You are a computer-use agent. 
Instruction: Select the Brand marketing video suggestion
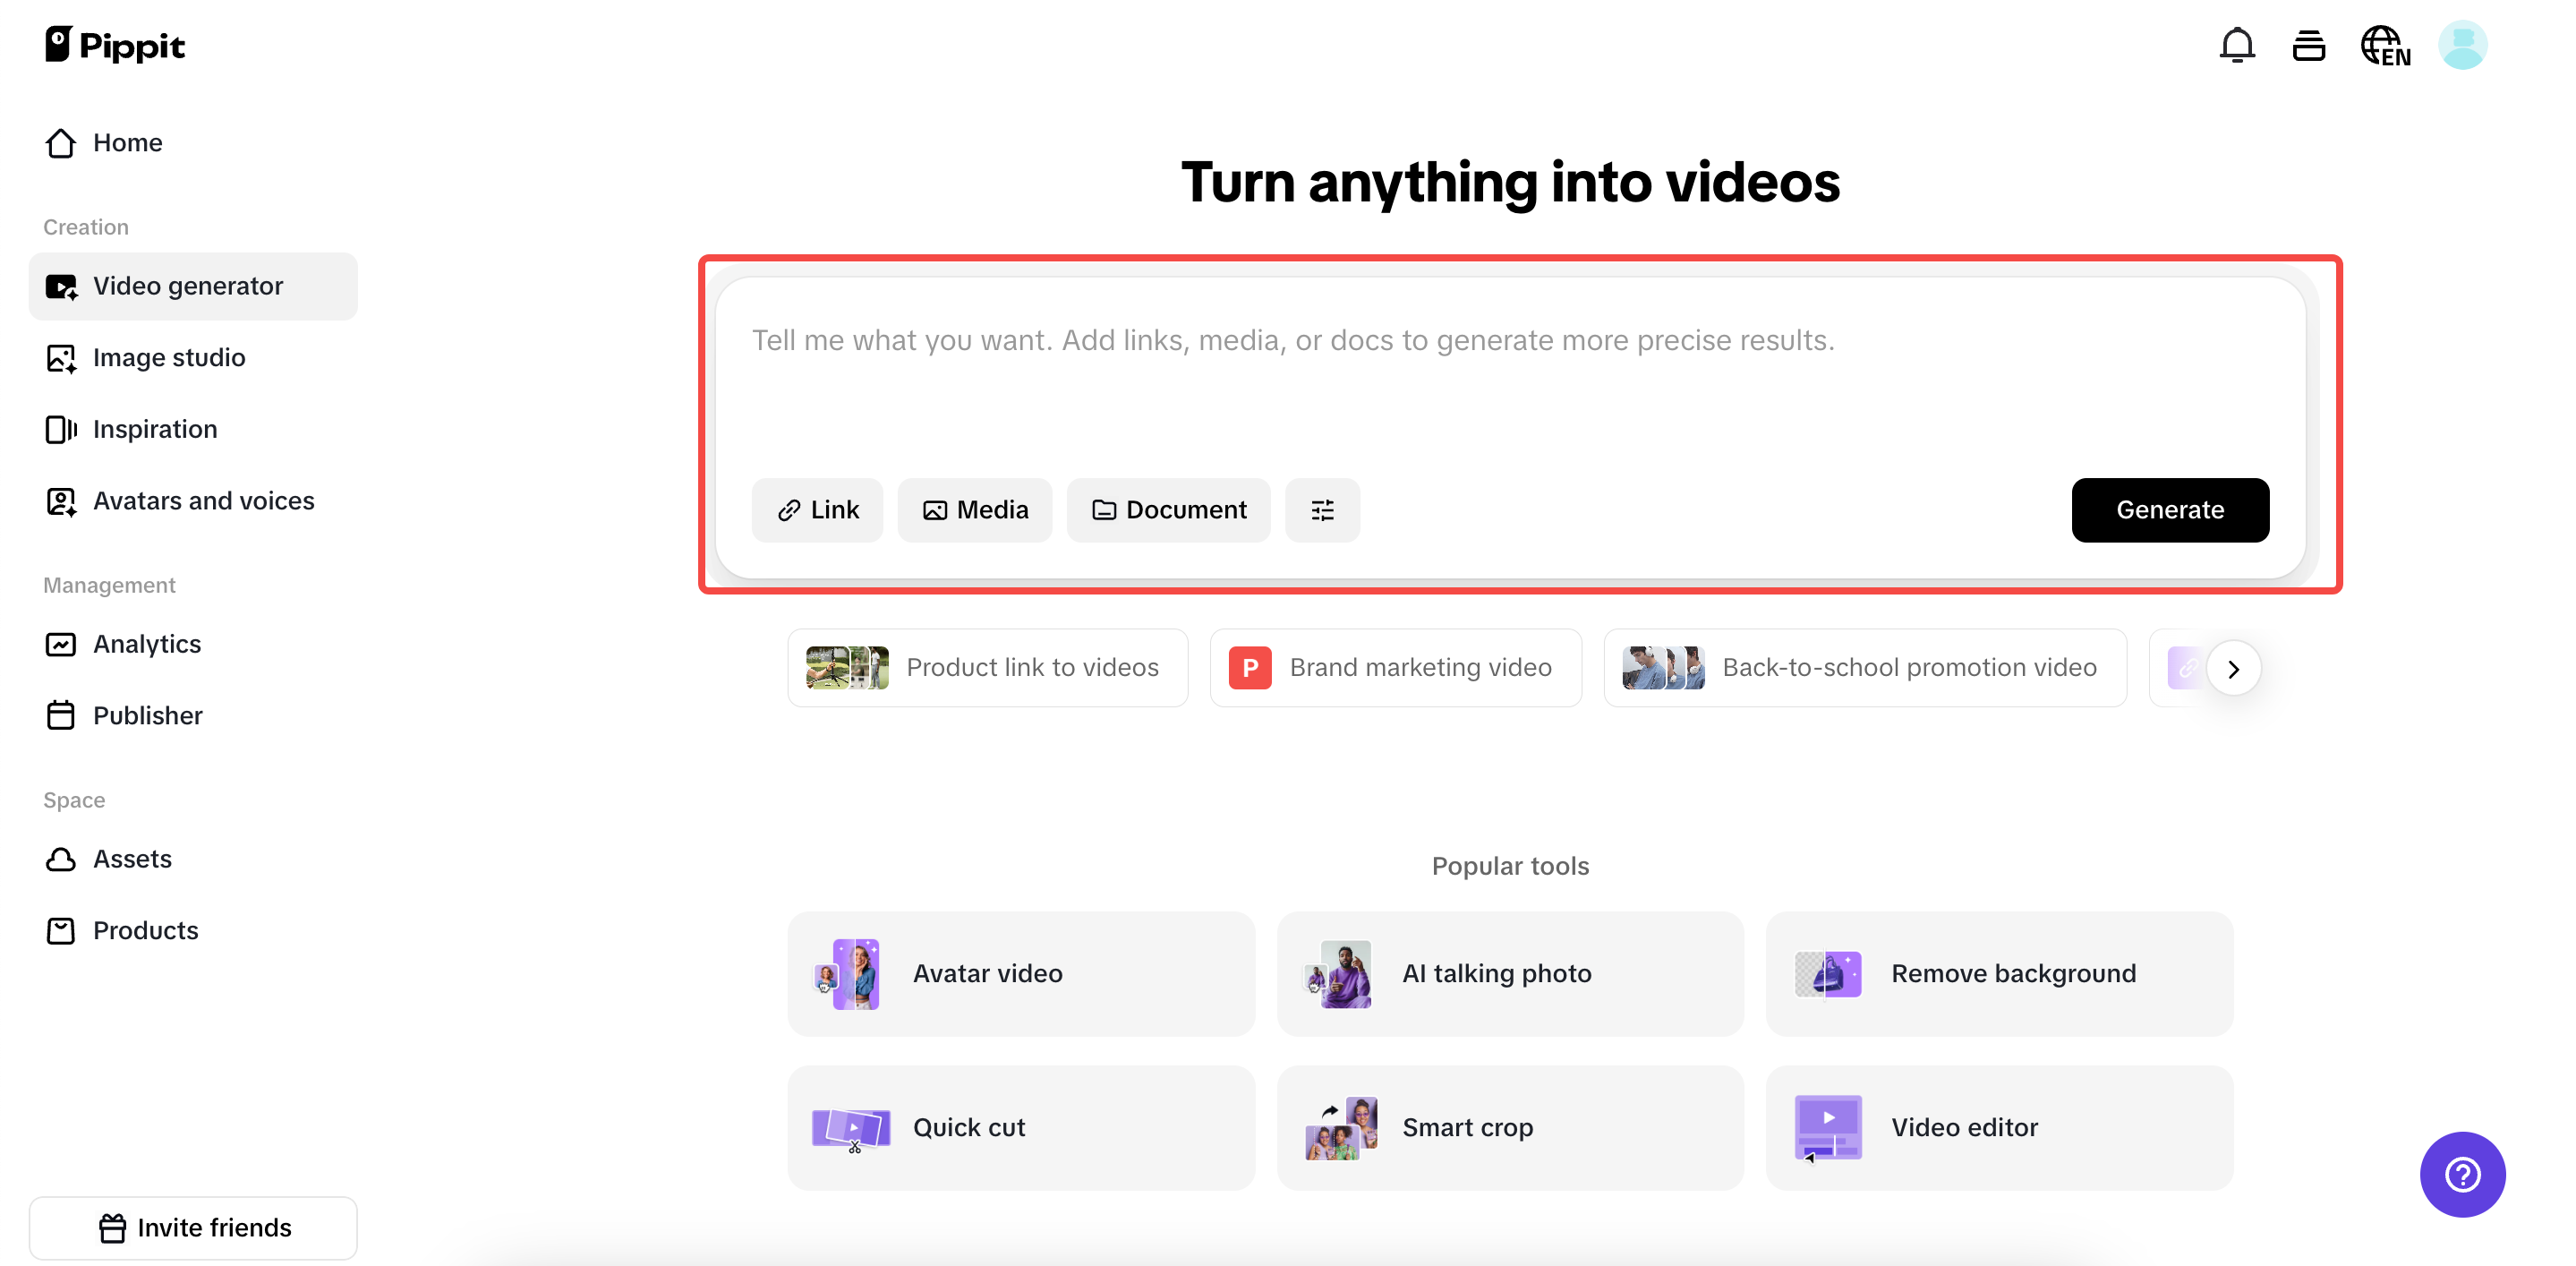(1396, 667)
